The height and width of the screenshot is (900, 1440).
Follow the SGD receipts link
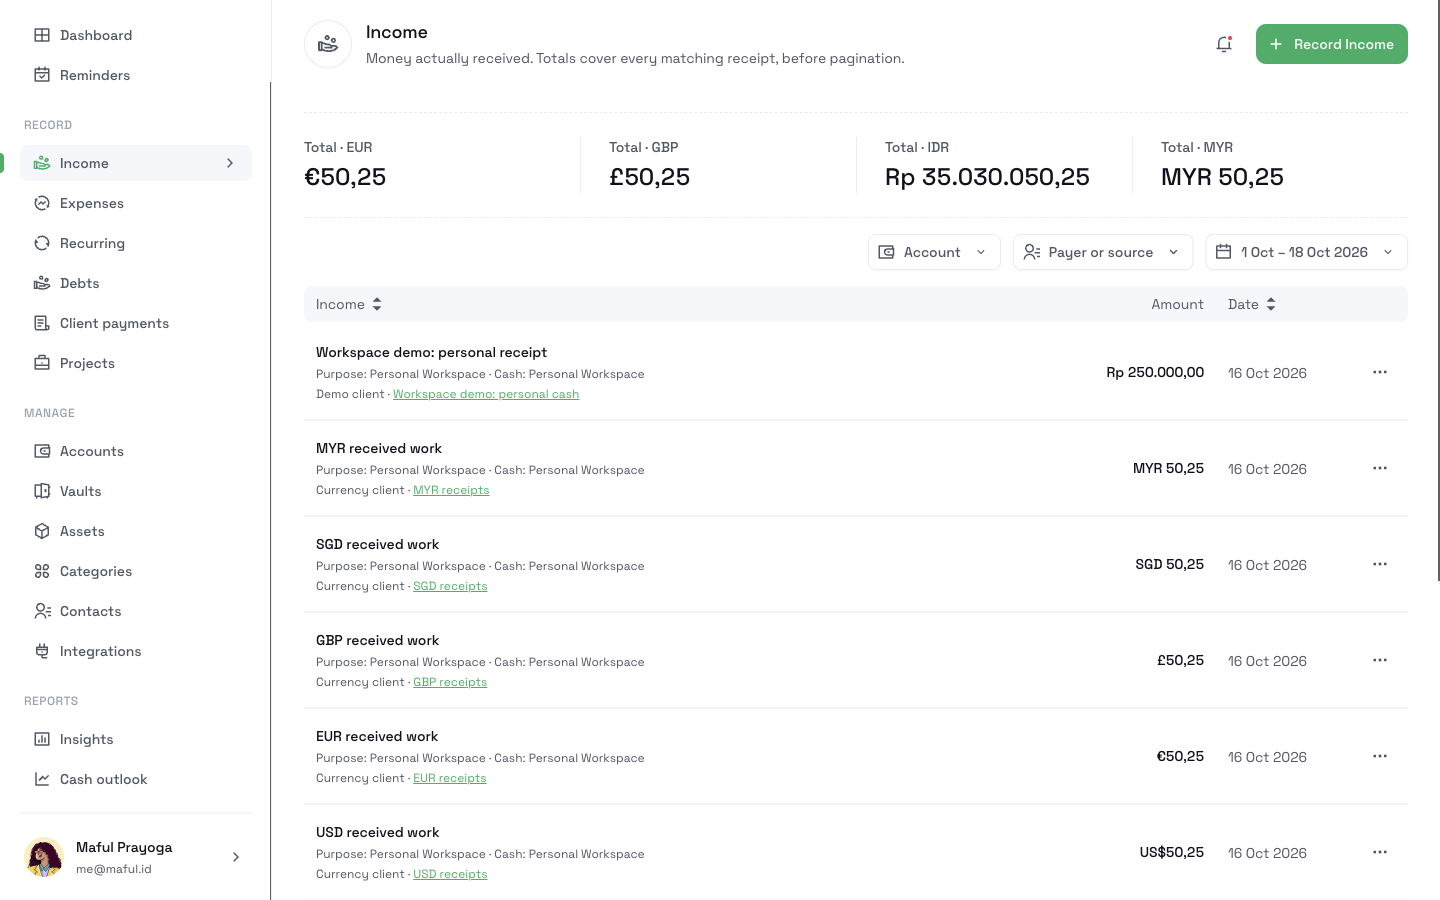click(x=450, y=586)
